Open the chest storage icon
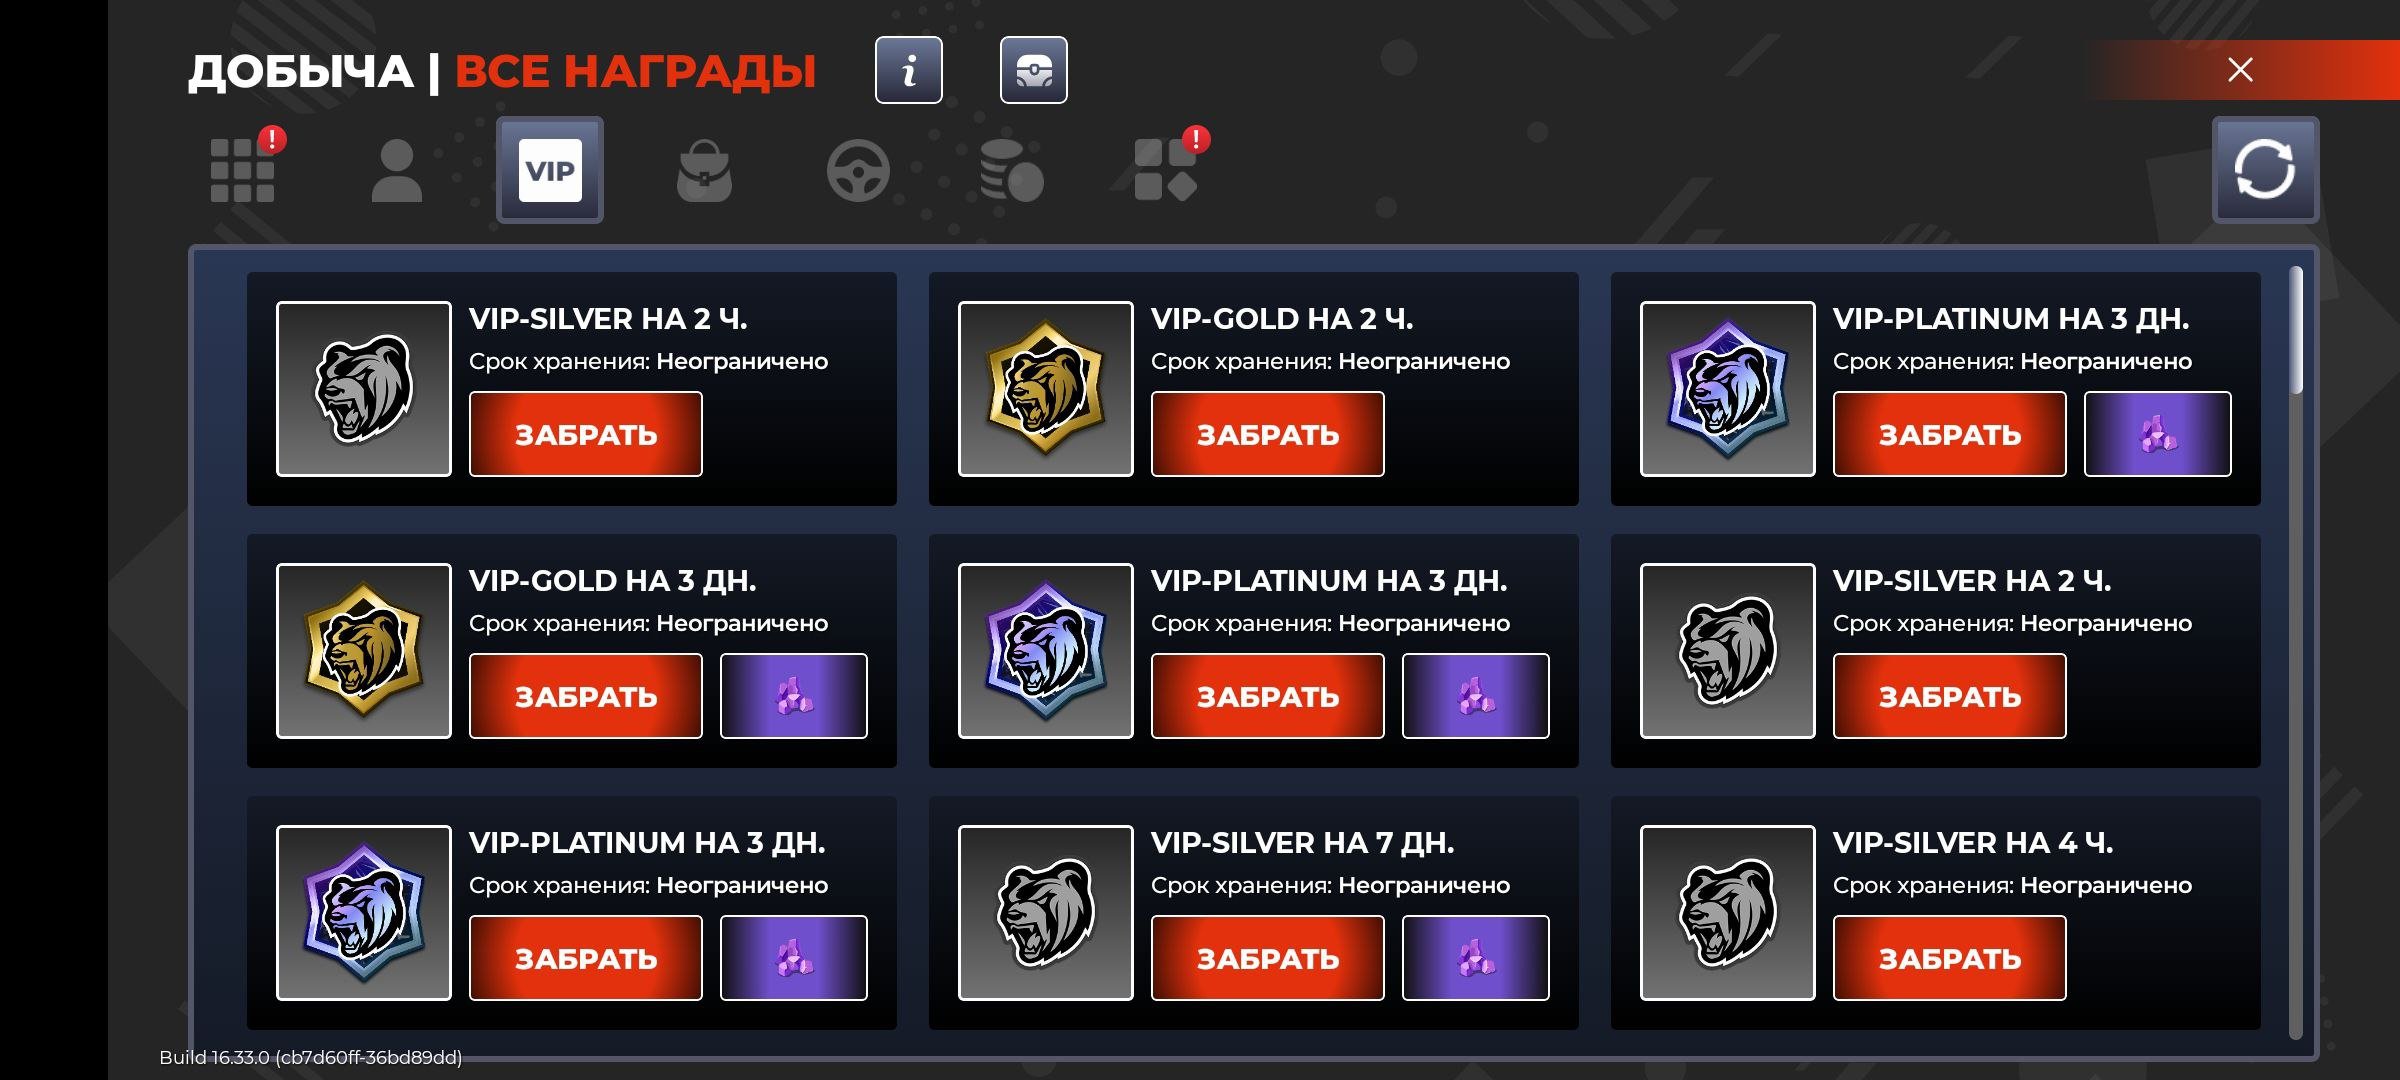 [1033, 70]
